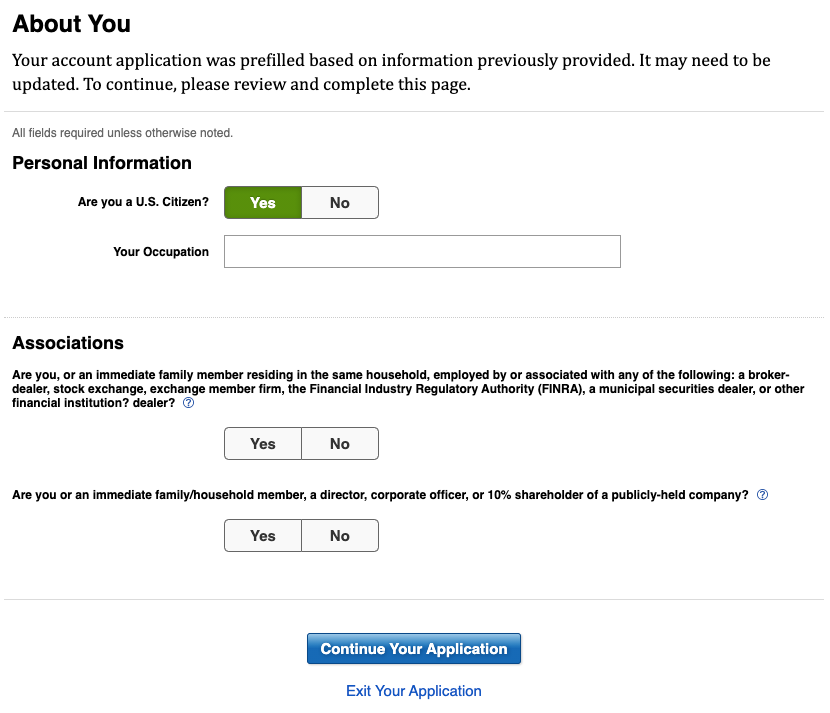
Task: Follow the Exit Your Application link
Action: pos(414,691)
